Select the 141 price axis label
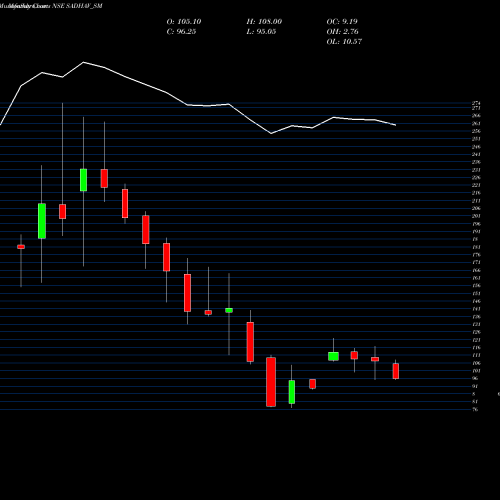500x500 pixels. point(476,309)
